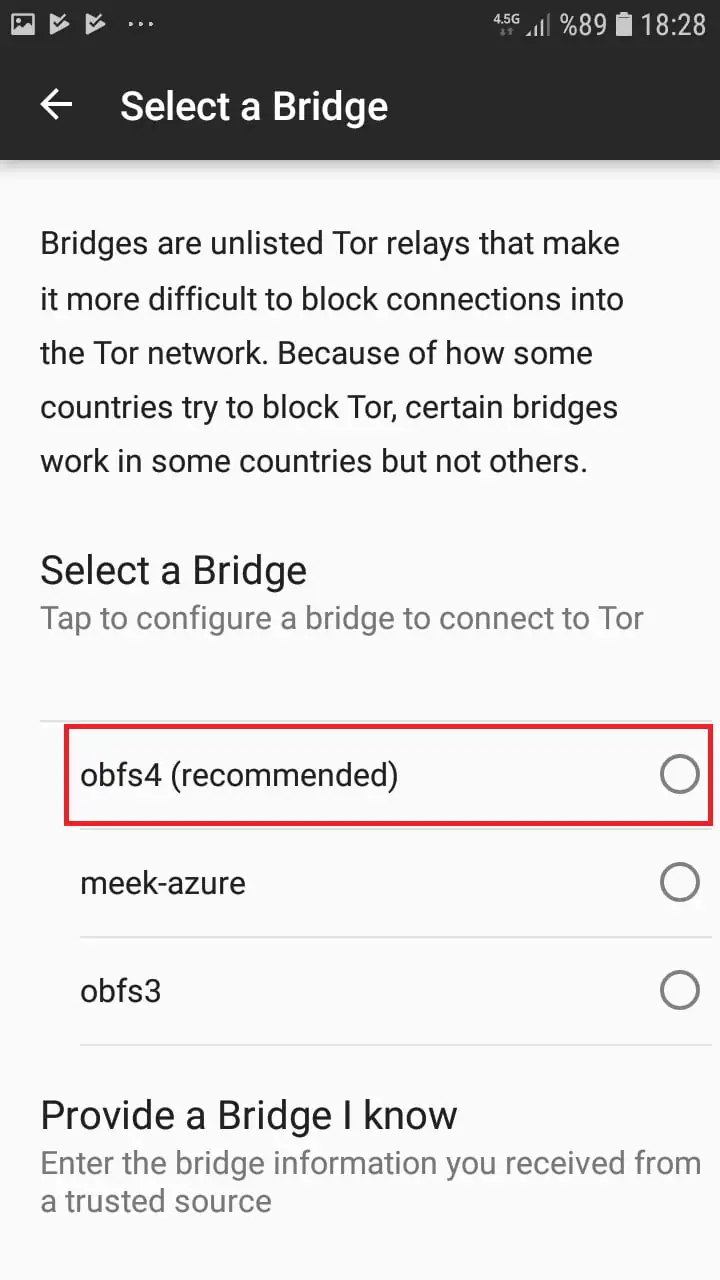Screen dimensions: 720x1280
Task: Choose the obfs3 radio button
Action: [x=679, y=990]
